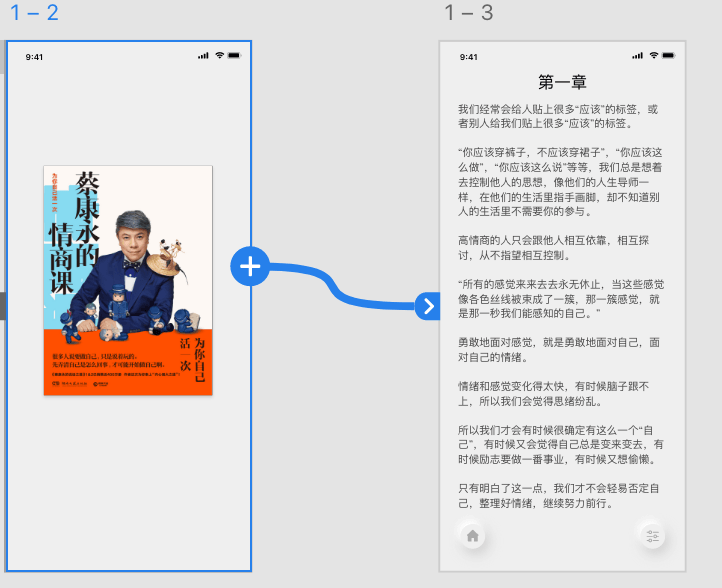Click the Wi-Fi icon in artboard 1 – 2

point(219,55)
